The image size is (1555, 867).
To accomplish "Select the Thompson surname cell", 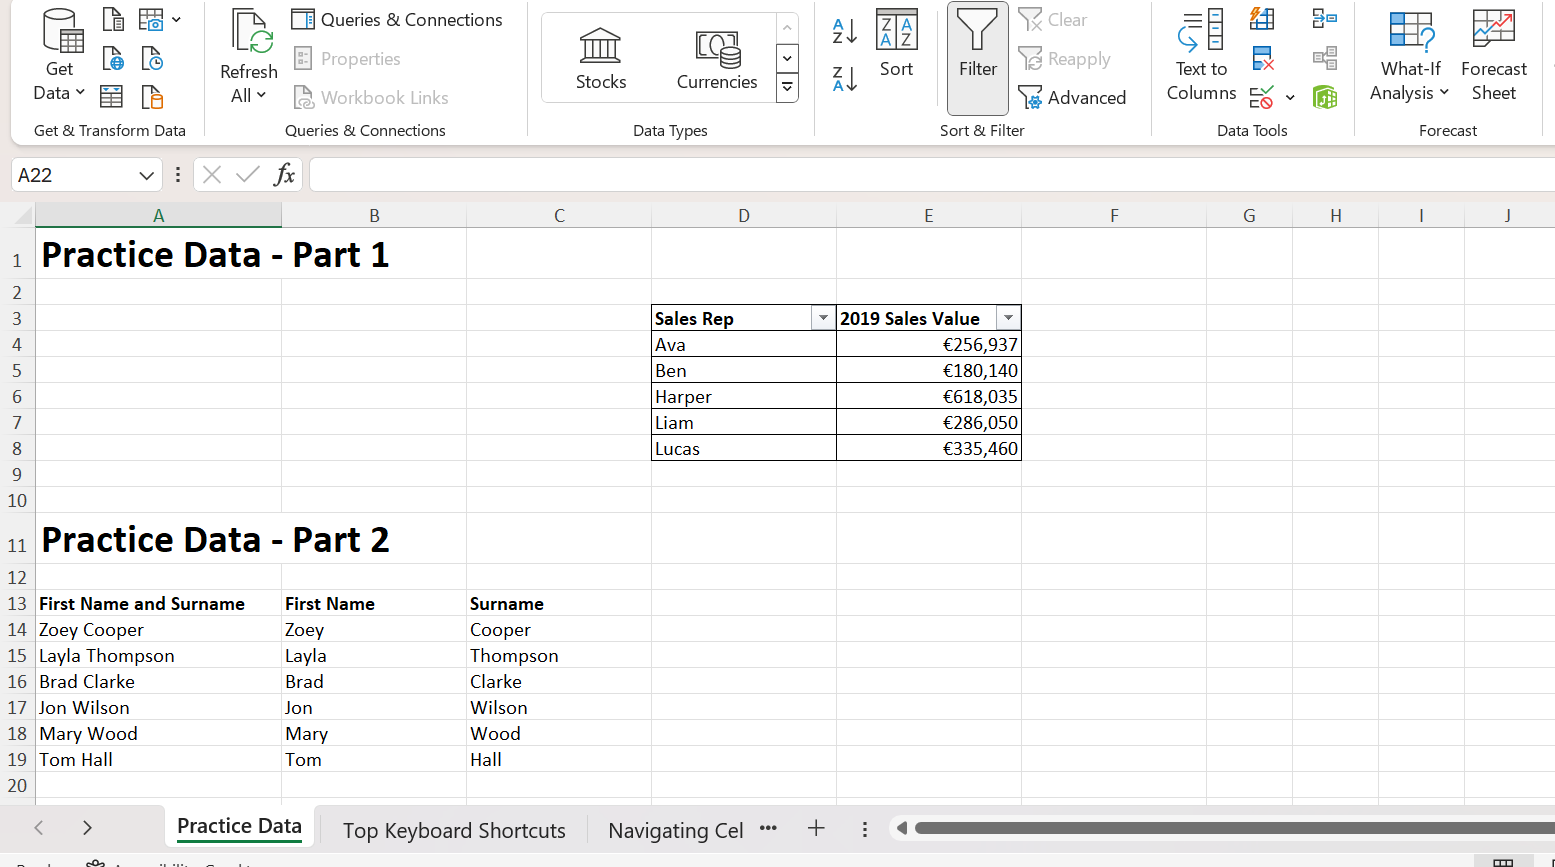I will (558, 655).
